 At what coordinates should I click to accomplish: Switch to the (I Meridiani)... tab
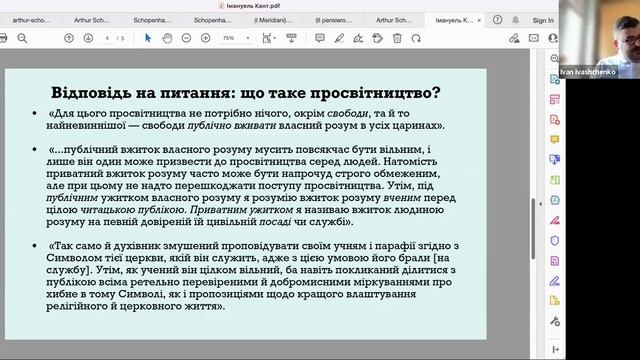coord(273,20)
